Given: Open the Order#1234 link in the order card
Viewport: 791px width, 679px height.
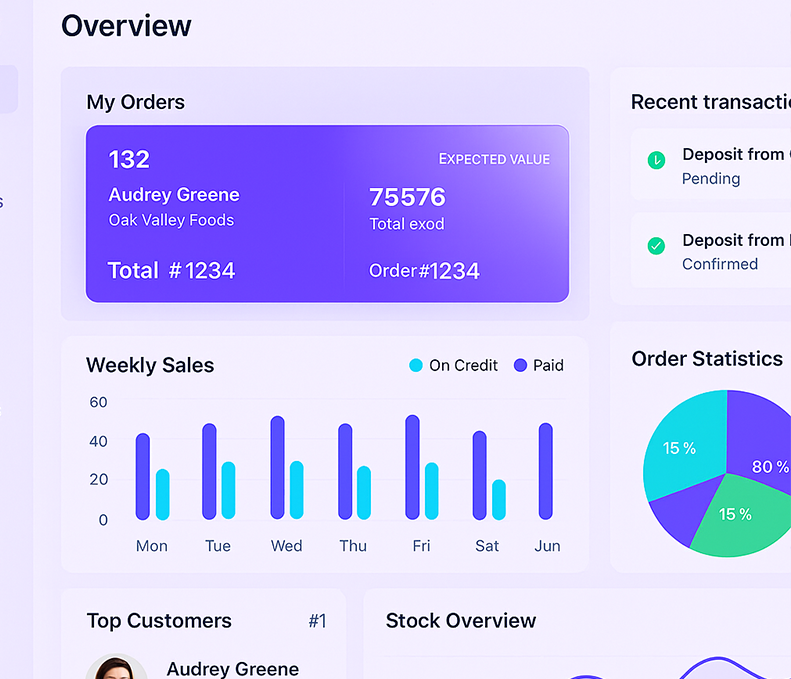Looking at the screenshot, I should click(x=424, y=271).
